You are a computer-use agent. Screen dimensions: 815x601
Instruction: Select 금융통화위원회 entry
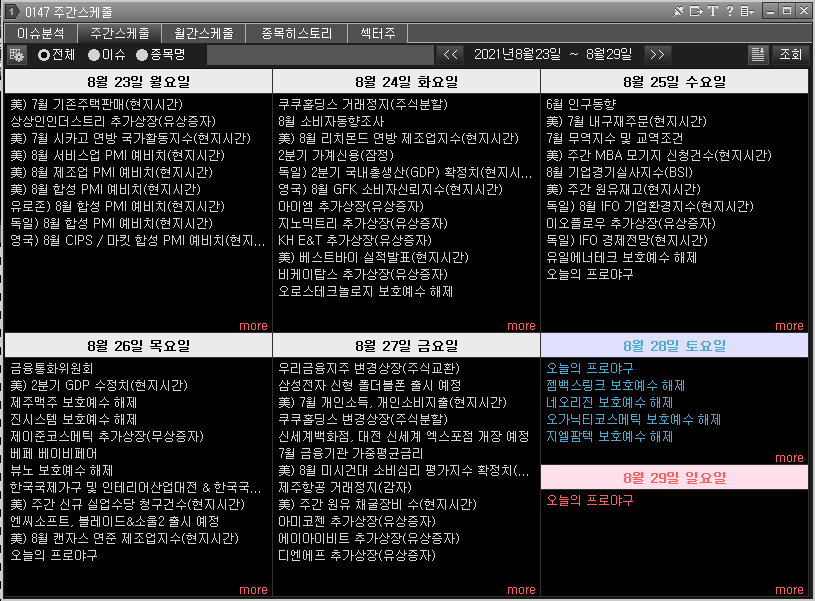point(51,369)
